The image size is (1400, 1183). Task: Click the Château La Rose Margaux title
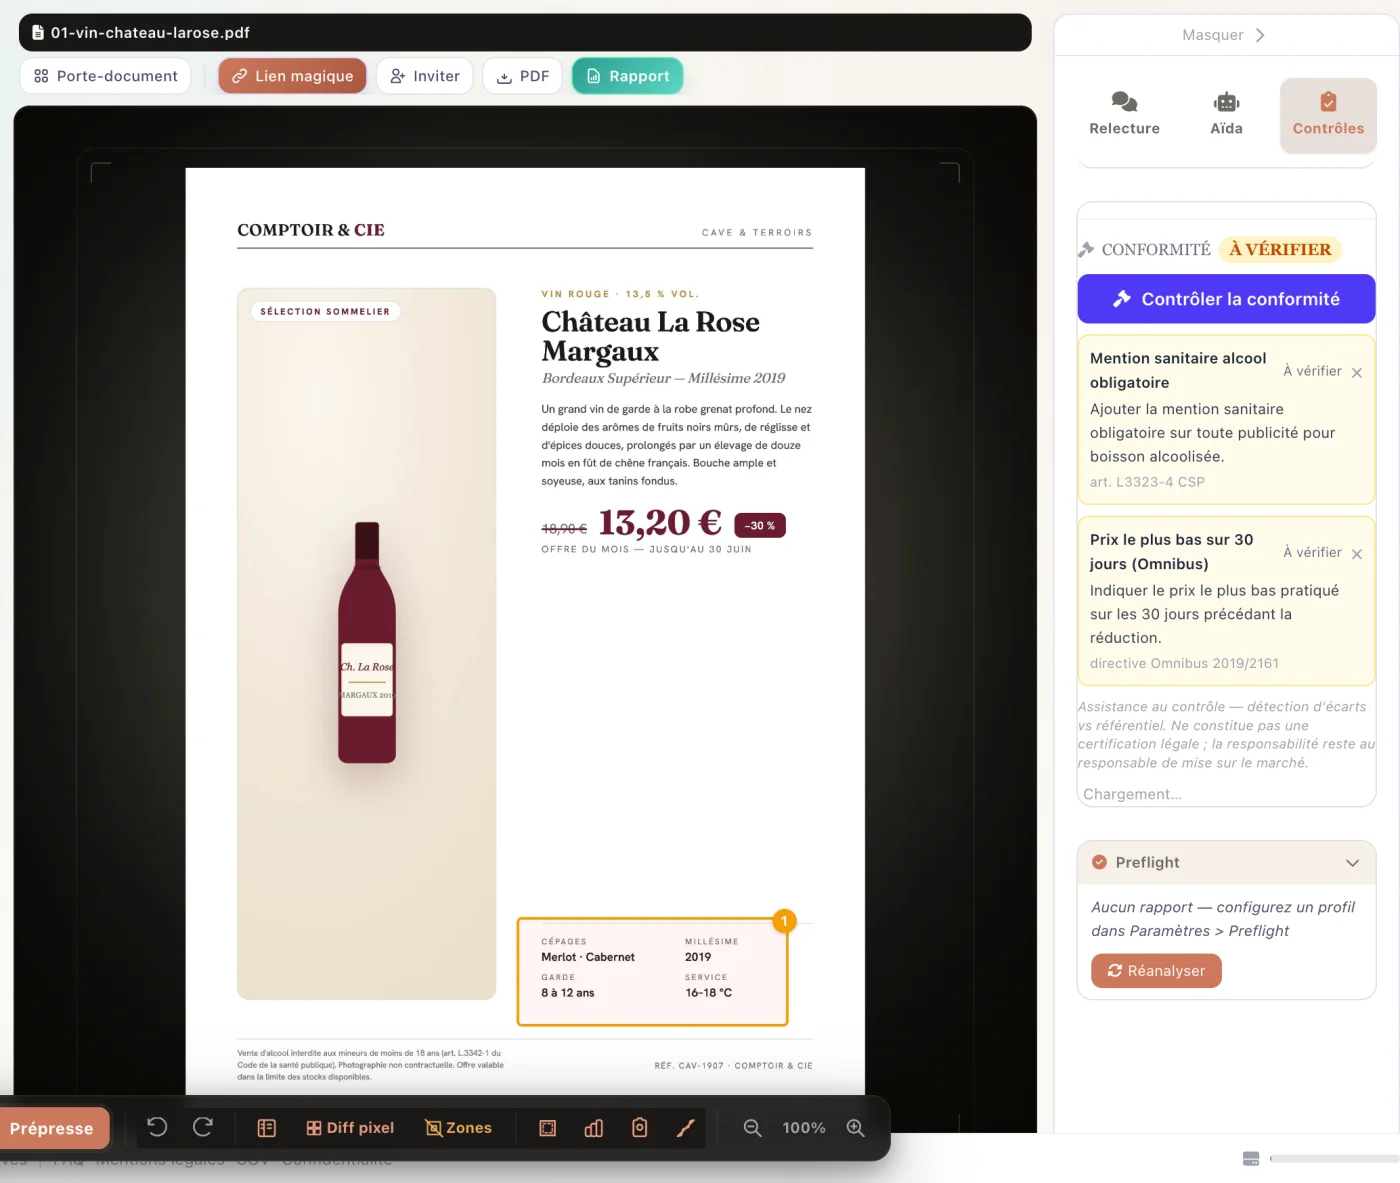tap(650, 337)
